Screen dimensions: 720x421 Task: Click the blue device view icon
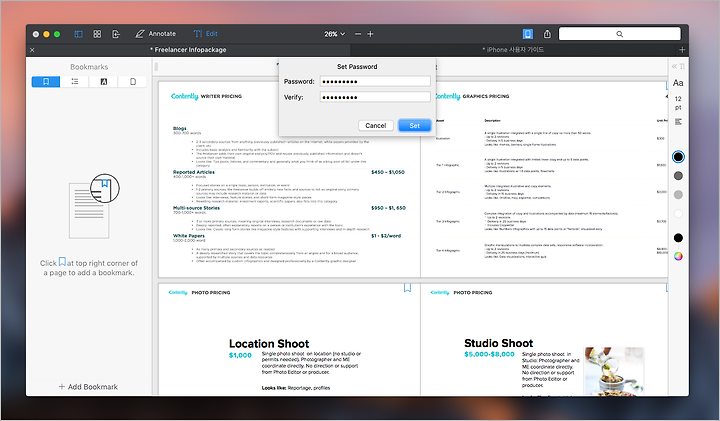pos(528,34)
